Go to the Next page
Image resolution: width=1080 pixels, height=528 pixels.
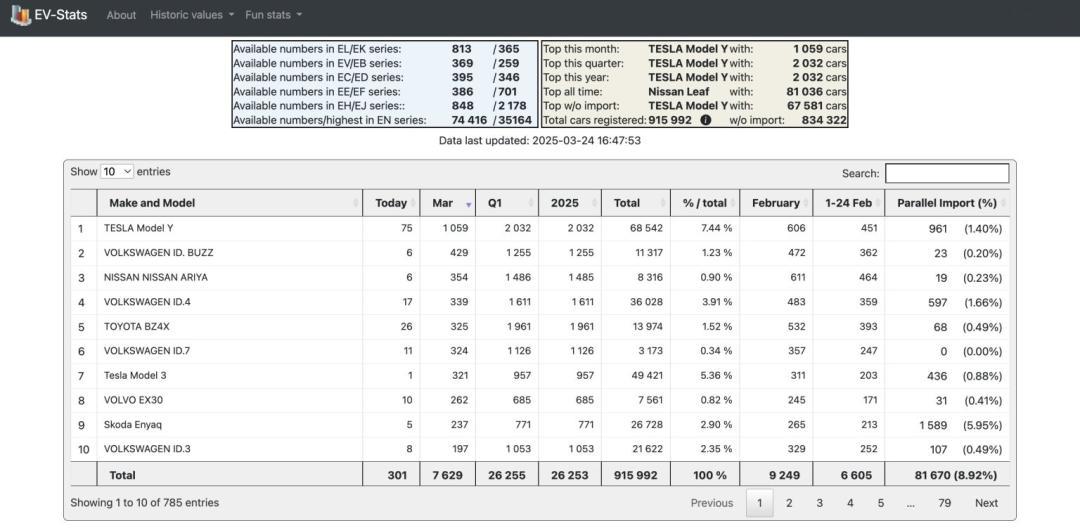(986, 503)
